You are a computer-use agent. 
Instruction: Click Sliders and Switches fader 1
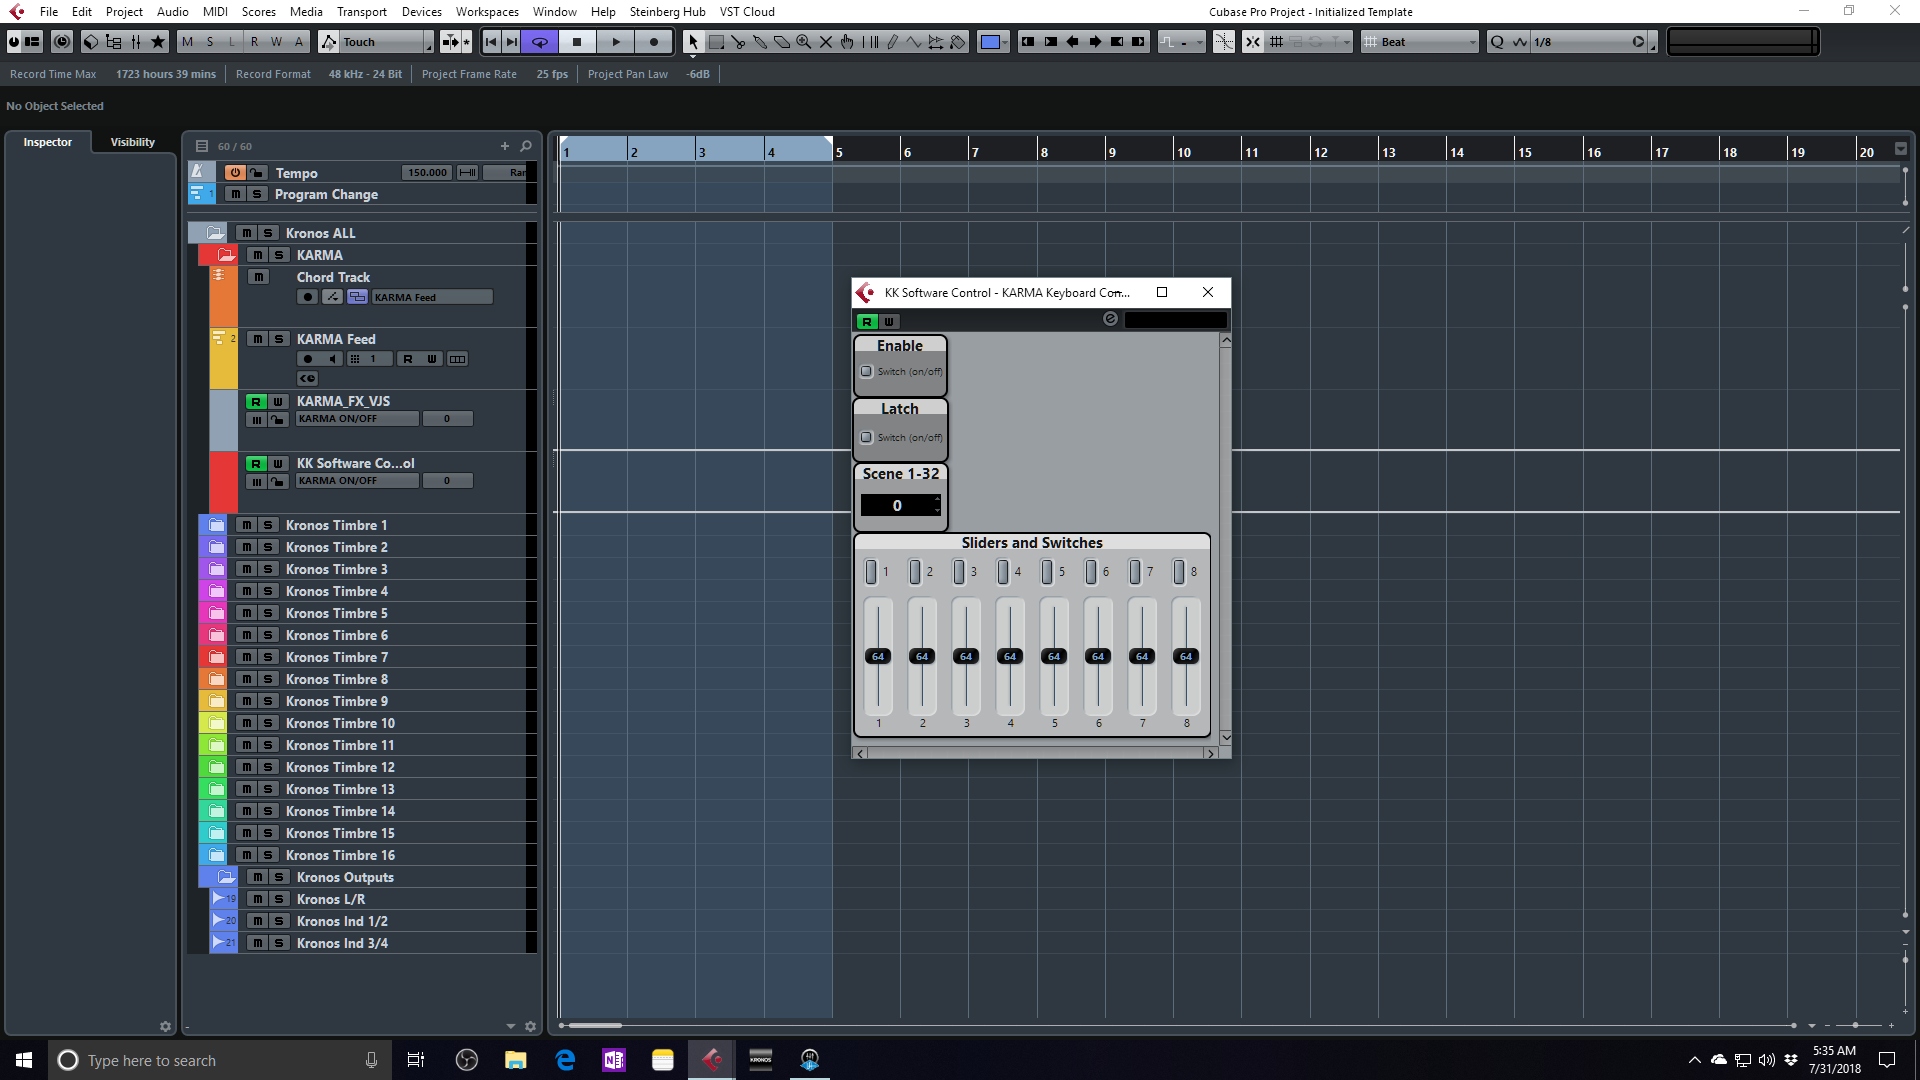[878, 656]
